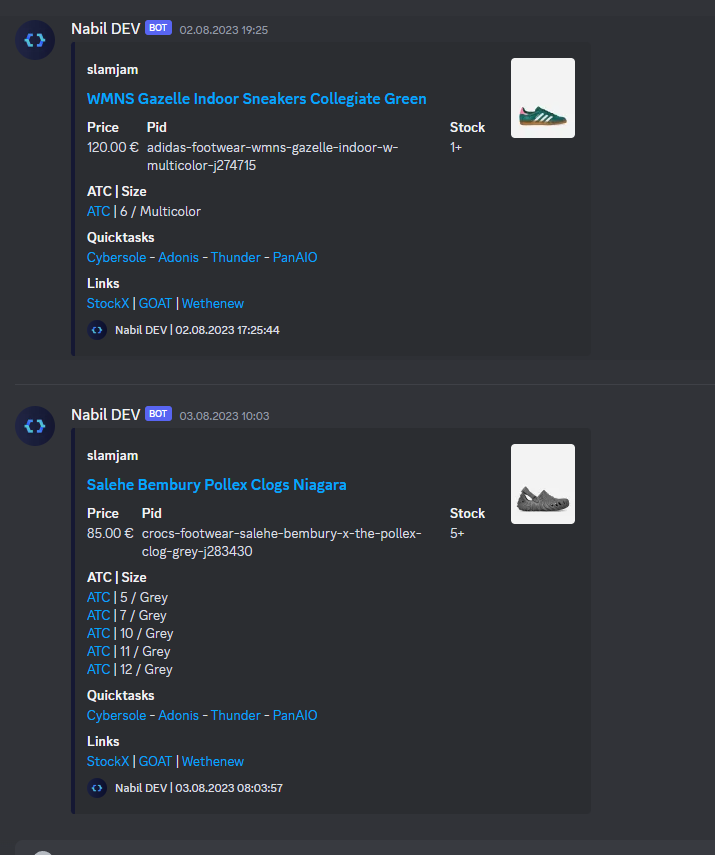
Task: Open PanAIO quicktask in Gazelle embed
Action: (295, 257)
